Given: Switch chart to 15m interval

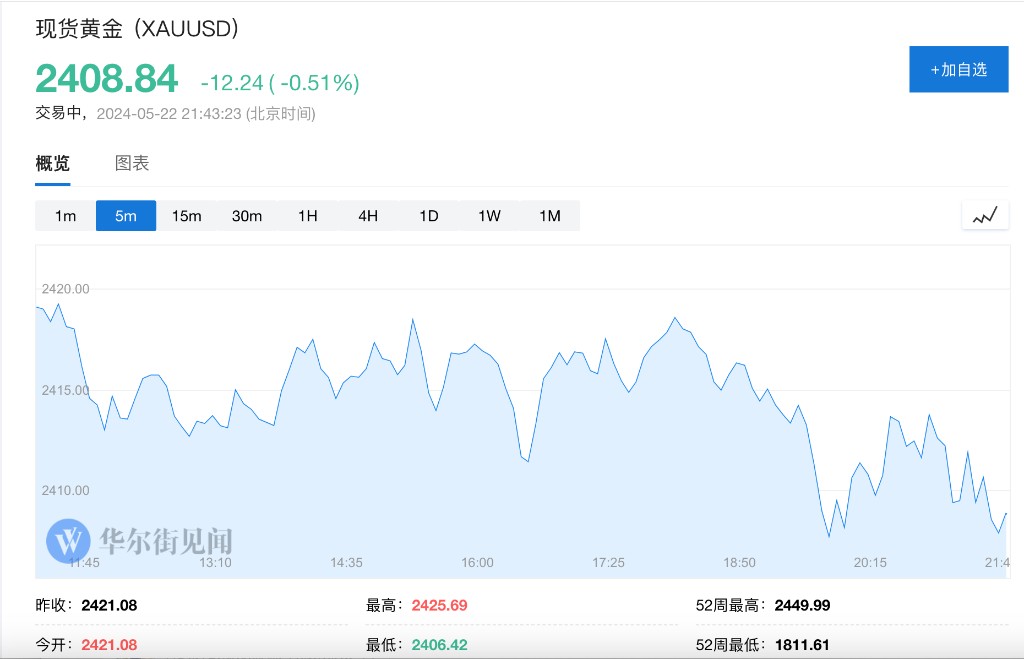Looking at the screenshot, I should (x=186, y=216).
